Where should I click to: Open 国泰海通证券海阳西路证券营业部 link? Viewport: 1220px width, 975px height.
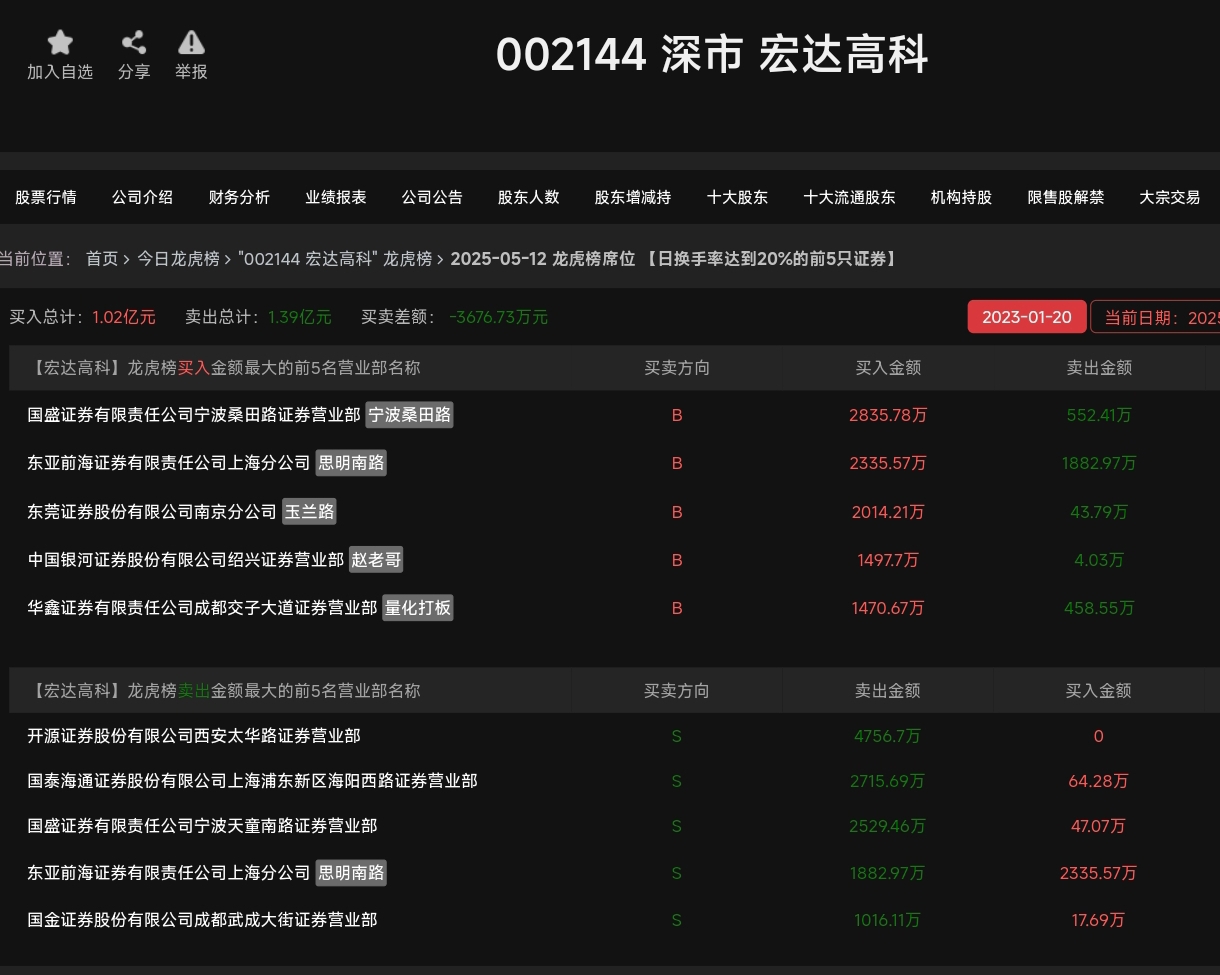252,781
